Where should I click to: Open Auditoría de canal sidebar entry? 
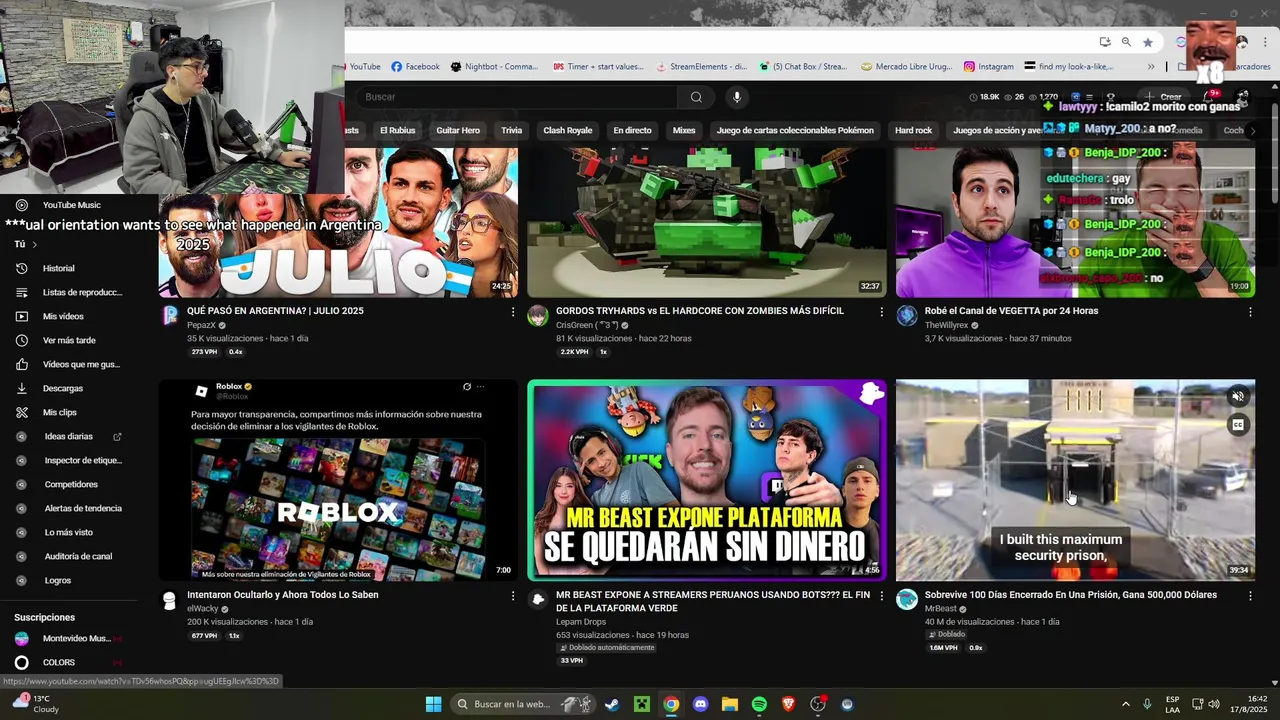pyautogui.click(x=78, y=556)
